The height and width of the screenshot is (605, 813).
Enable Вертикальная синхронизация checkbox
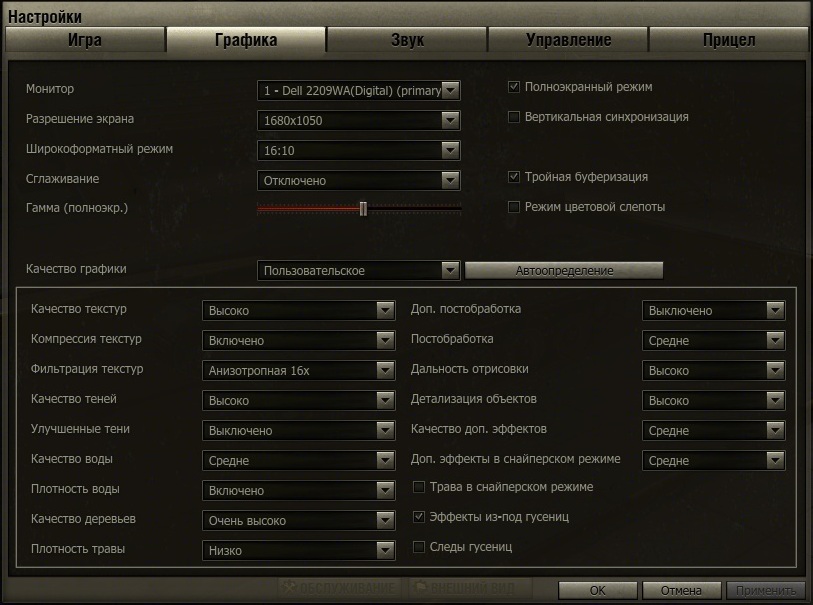[x=514, y=117]
